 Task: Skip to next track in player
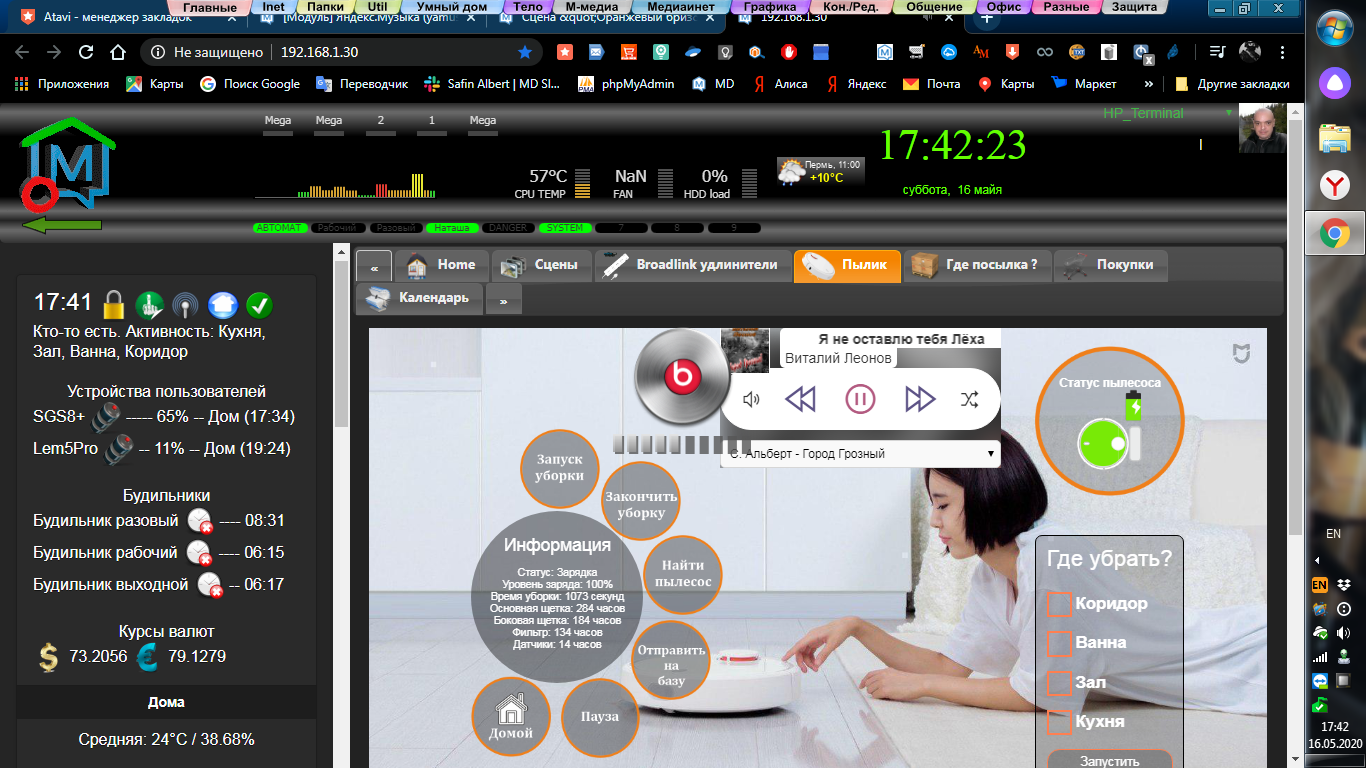[x=919, y=400]
